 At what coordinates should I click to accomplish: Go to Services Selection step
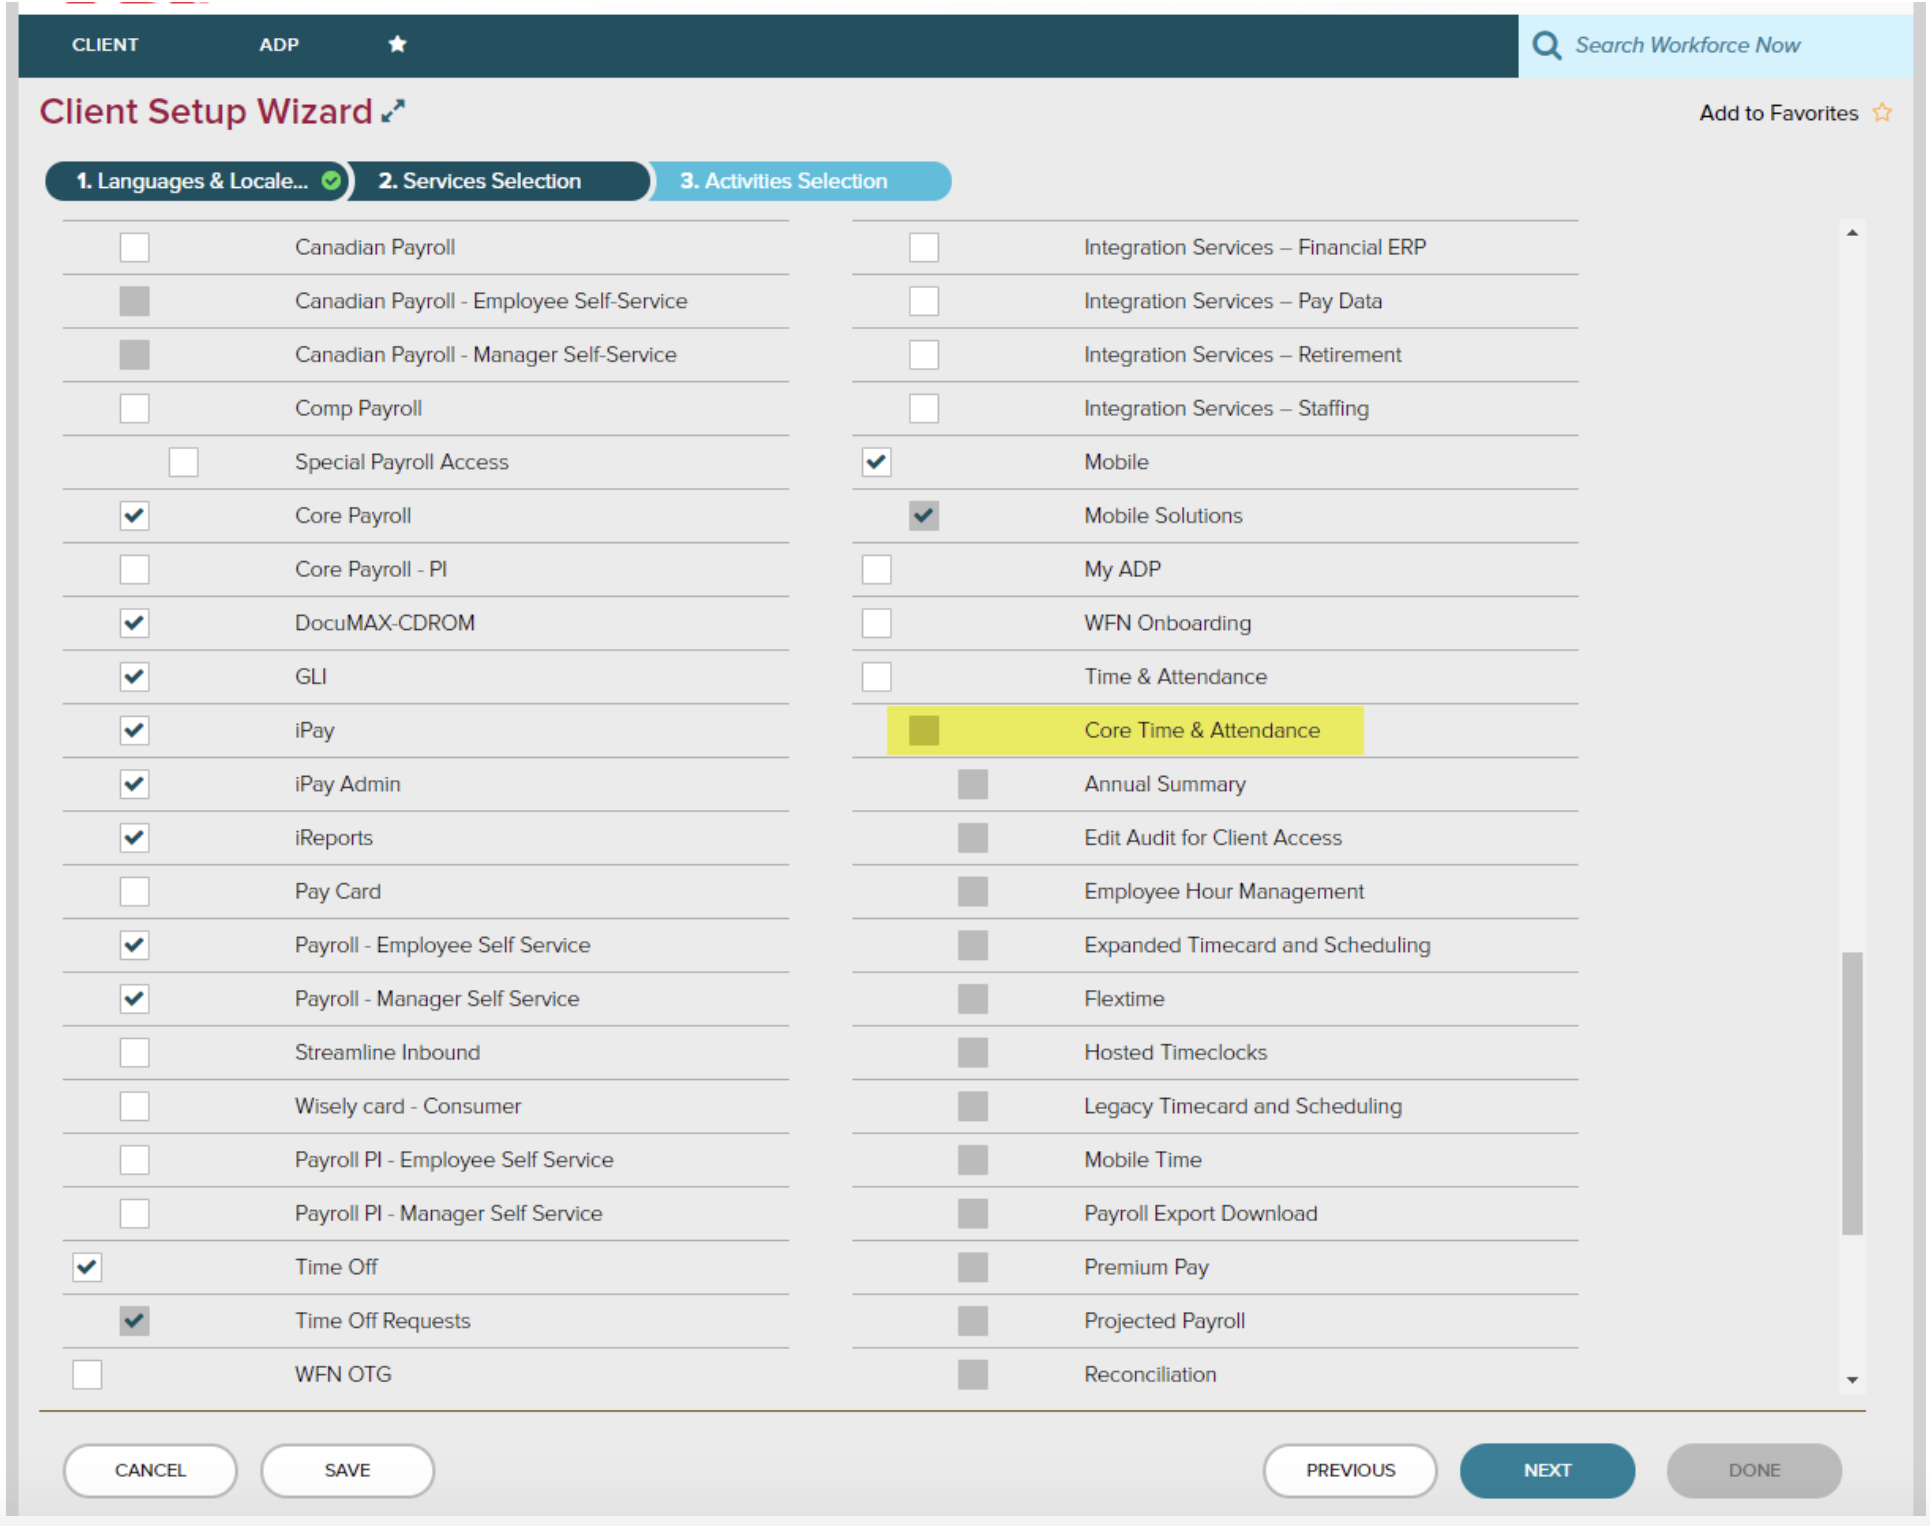point(480,181)
